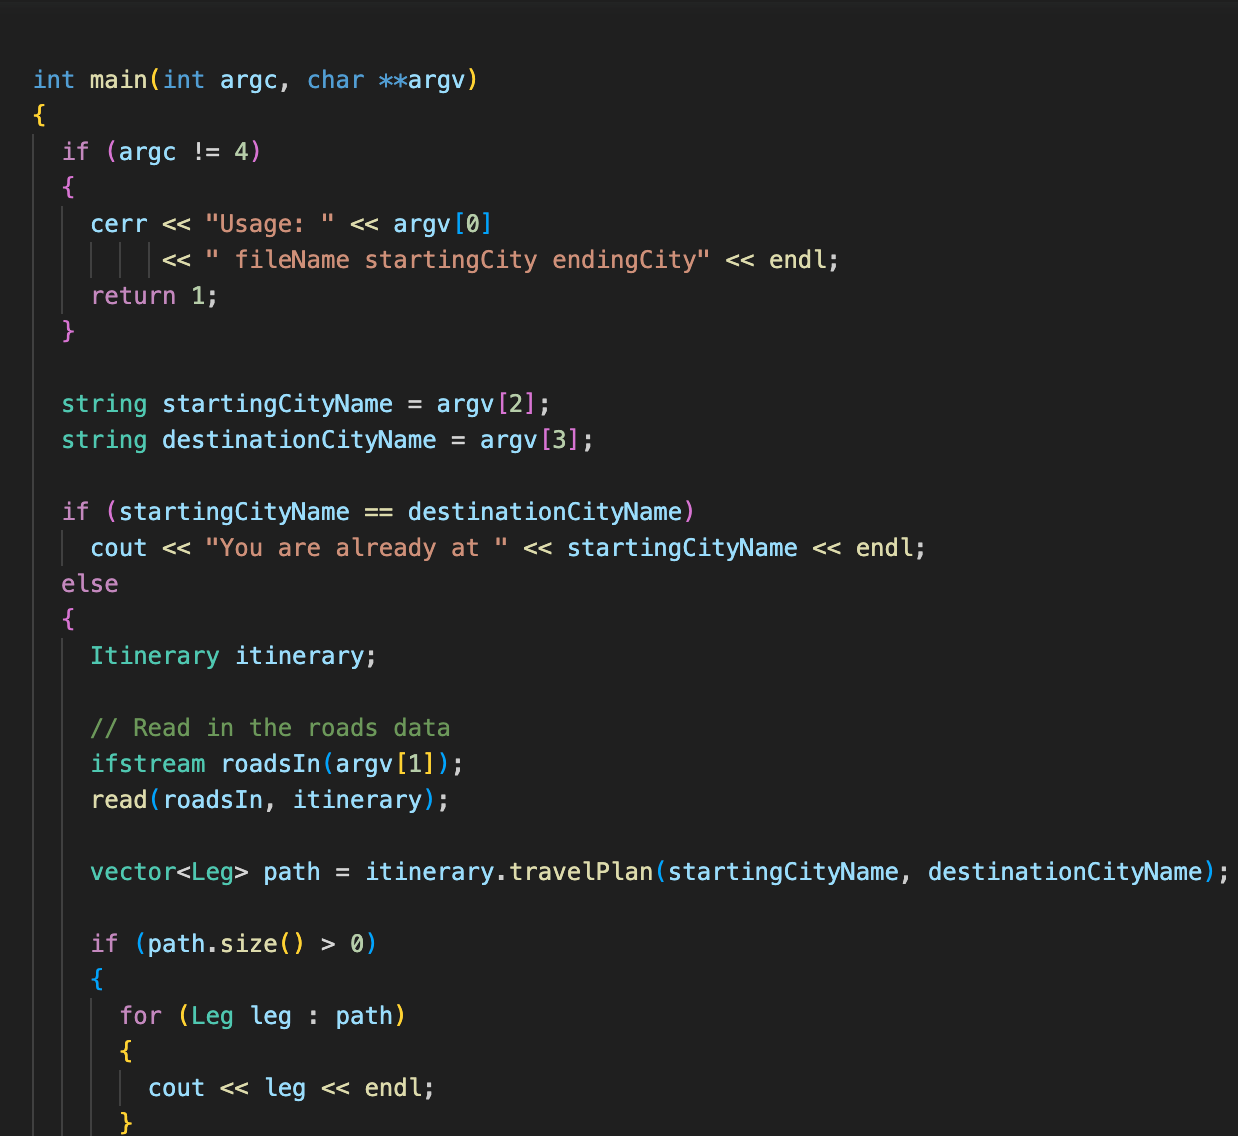Click the Leg type in the for loop
Viewport: 1238px width, 1136px height.
click(x=212, y=1015)
